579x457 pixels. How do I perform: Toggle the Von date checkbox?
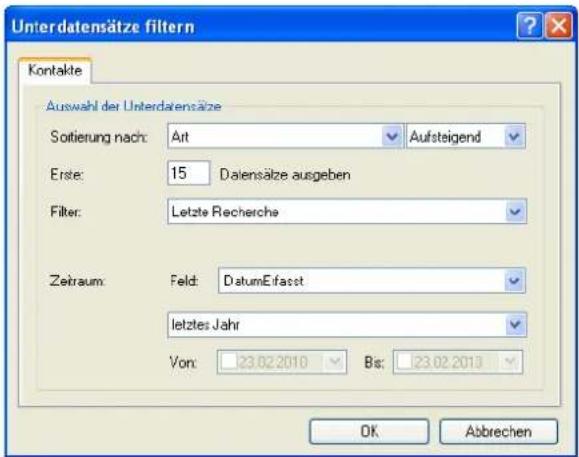pyautogui.click(x=229, y=362)
